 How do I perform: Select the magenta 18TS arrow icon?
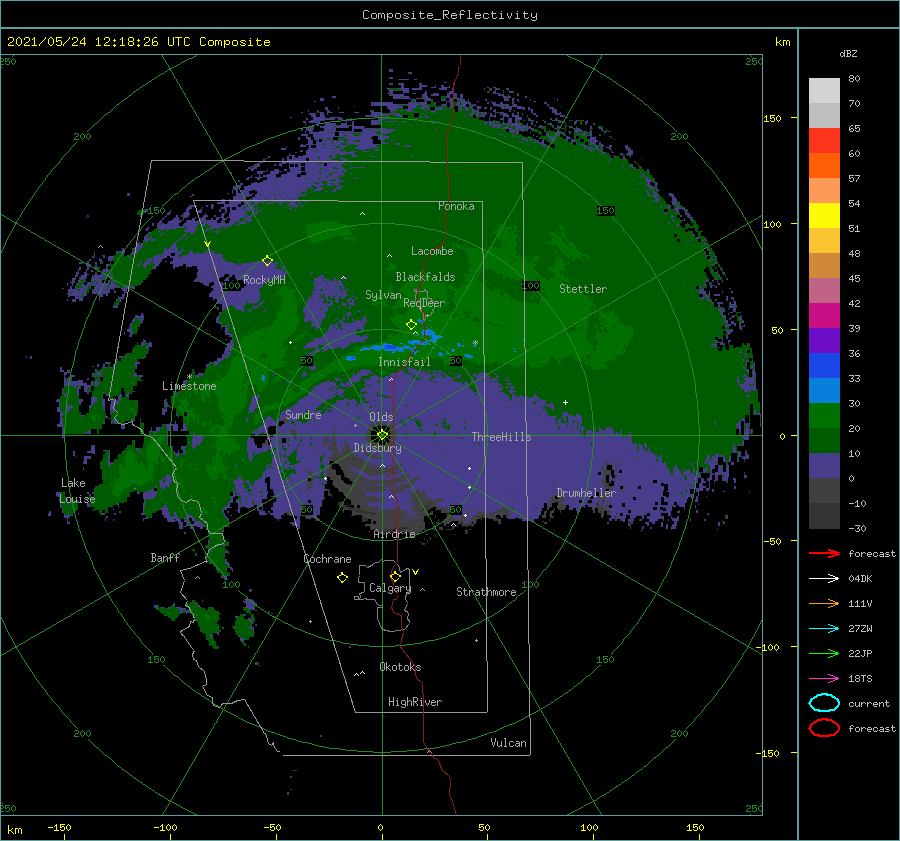pyautogui.click(x=824, y=679)
